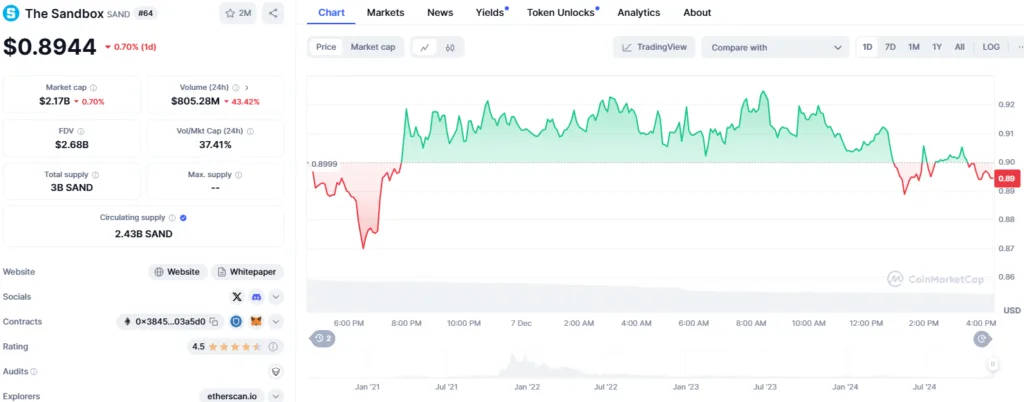Click the Audits info icon
Image resolution: width=1024 pixels, height=402 pixels.
[x=34, y=371]
